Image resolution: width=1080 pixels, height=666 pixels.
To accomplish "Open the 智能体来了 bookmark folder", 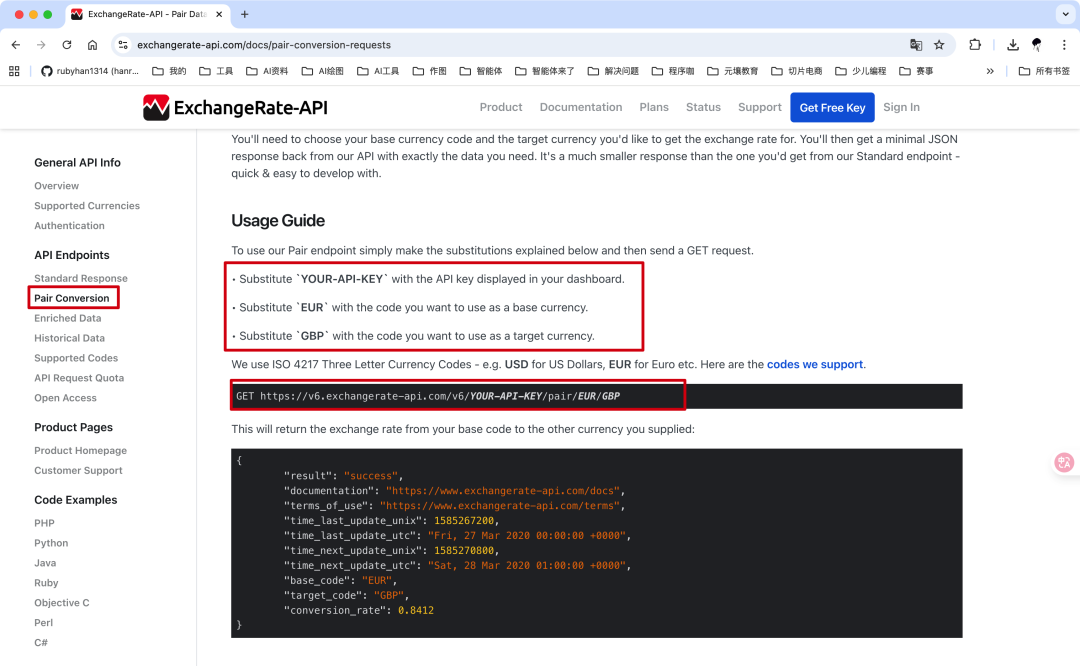I will pyautogui.click(x=545, y=71).
